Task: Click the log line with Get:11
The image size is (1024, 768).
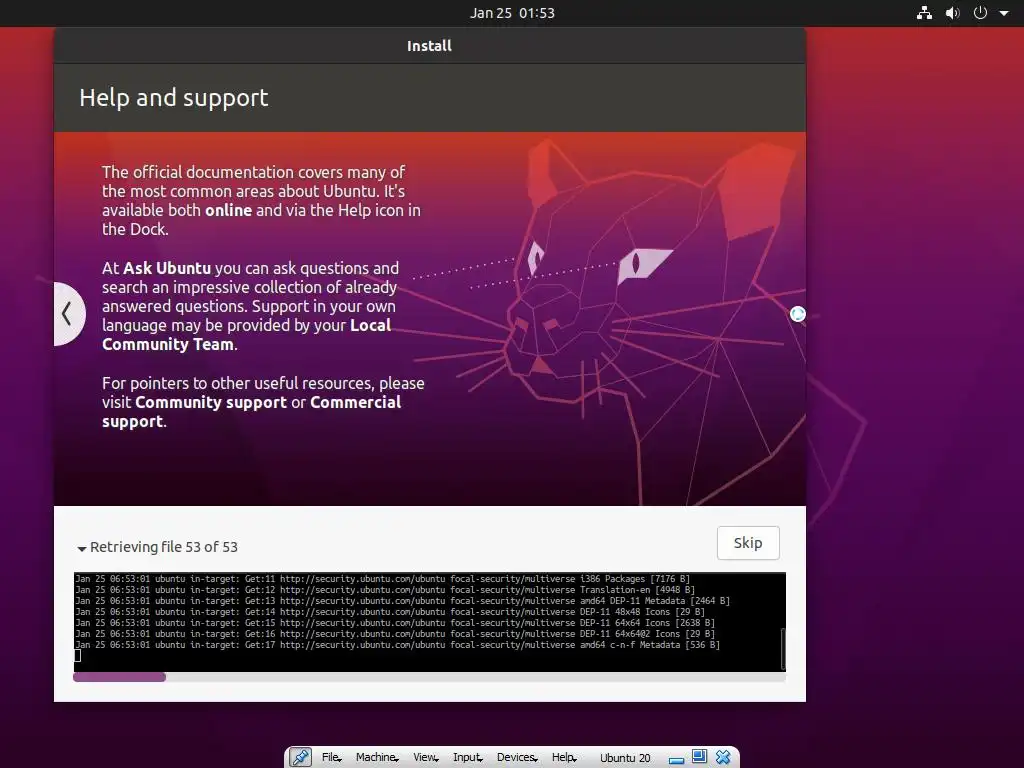Action: 383,579
